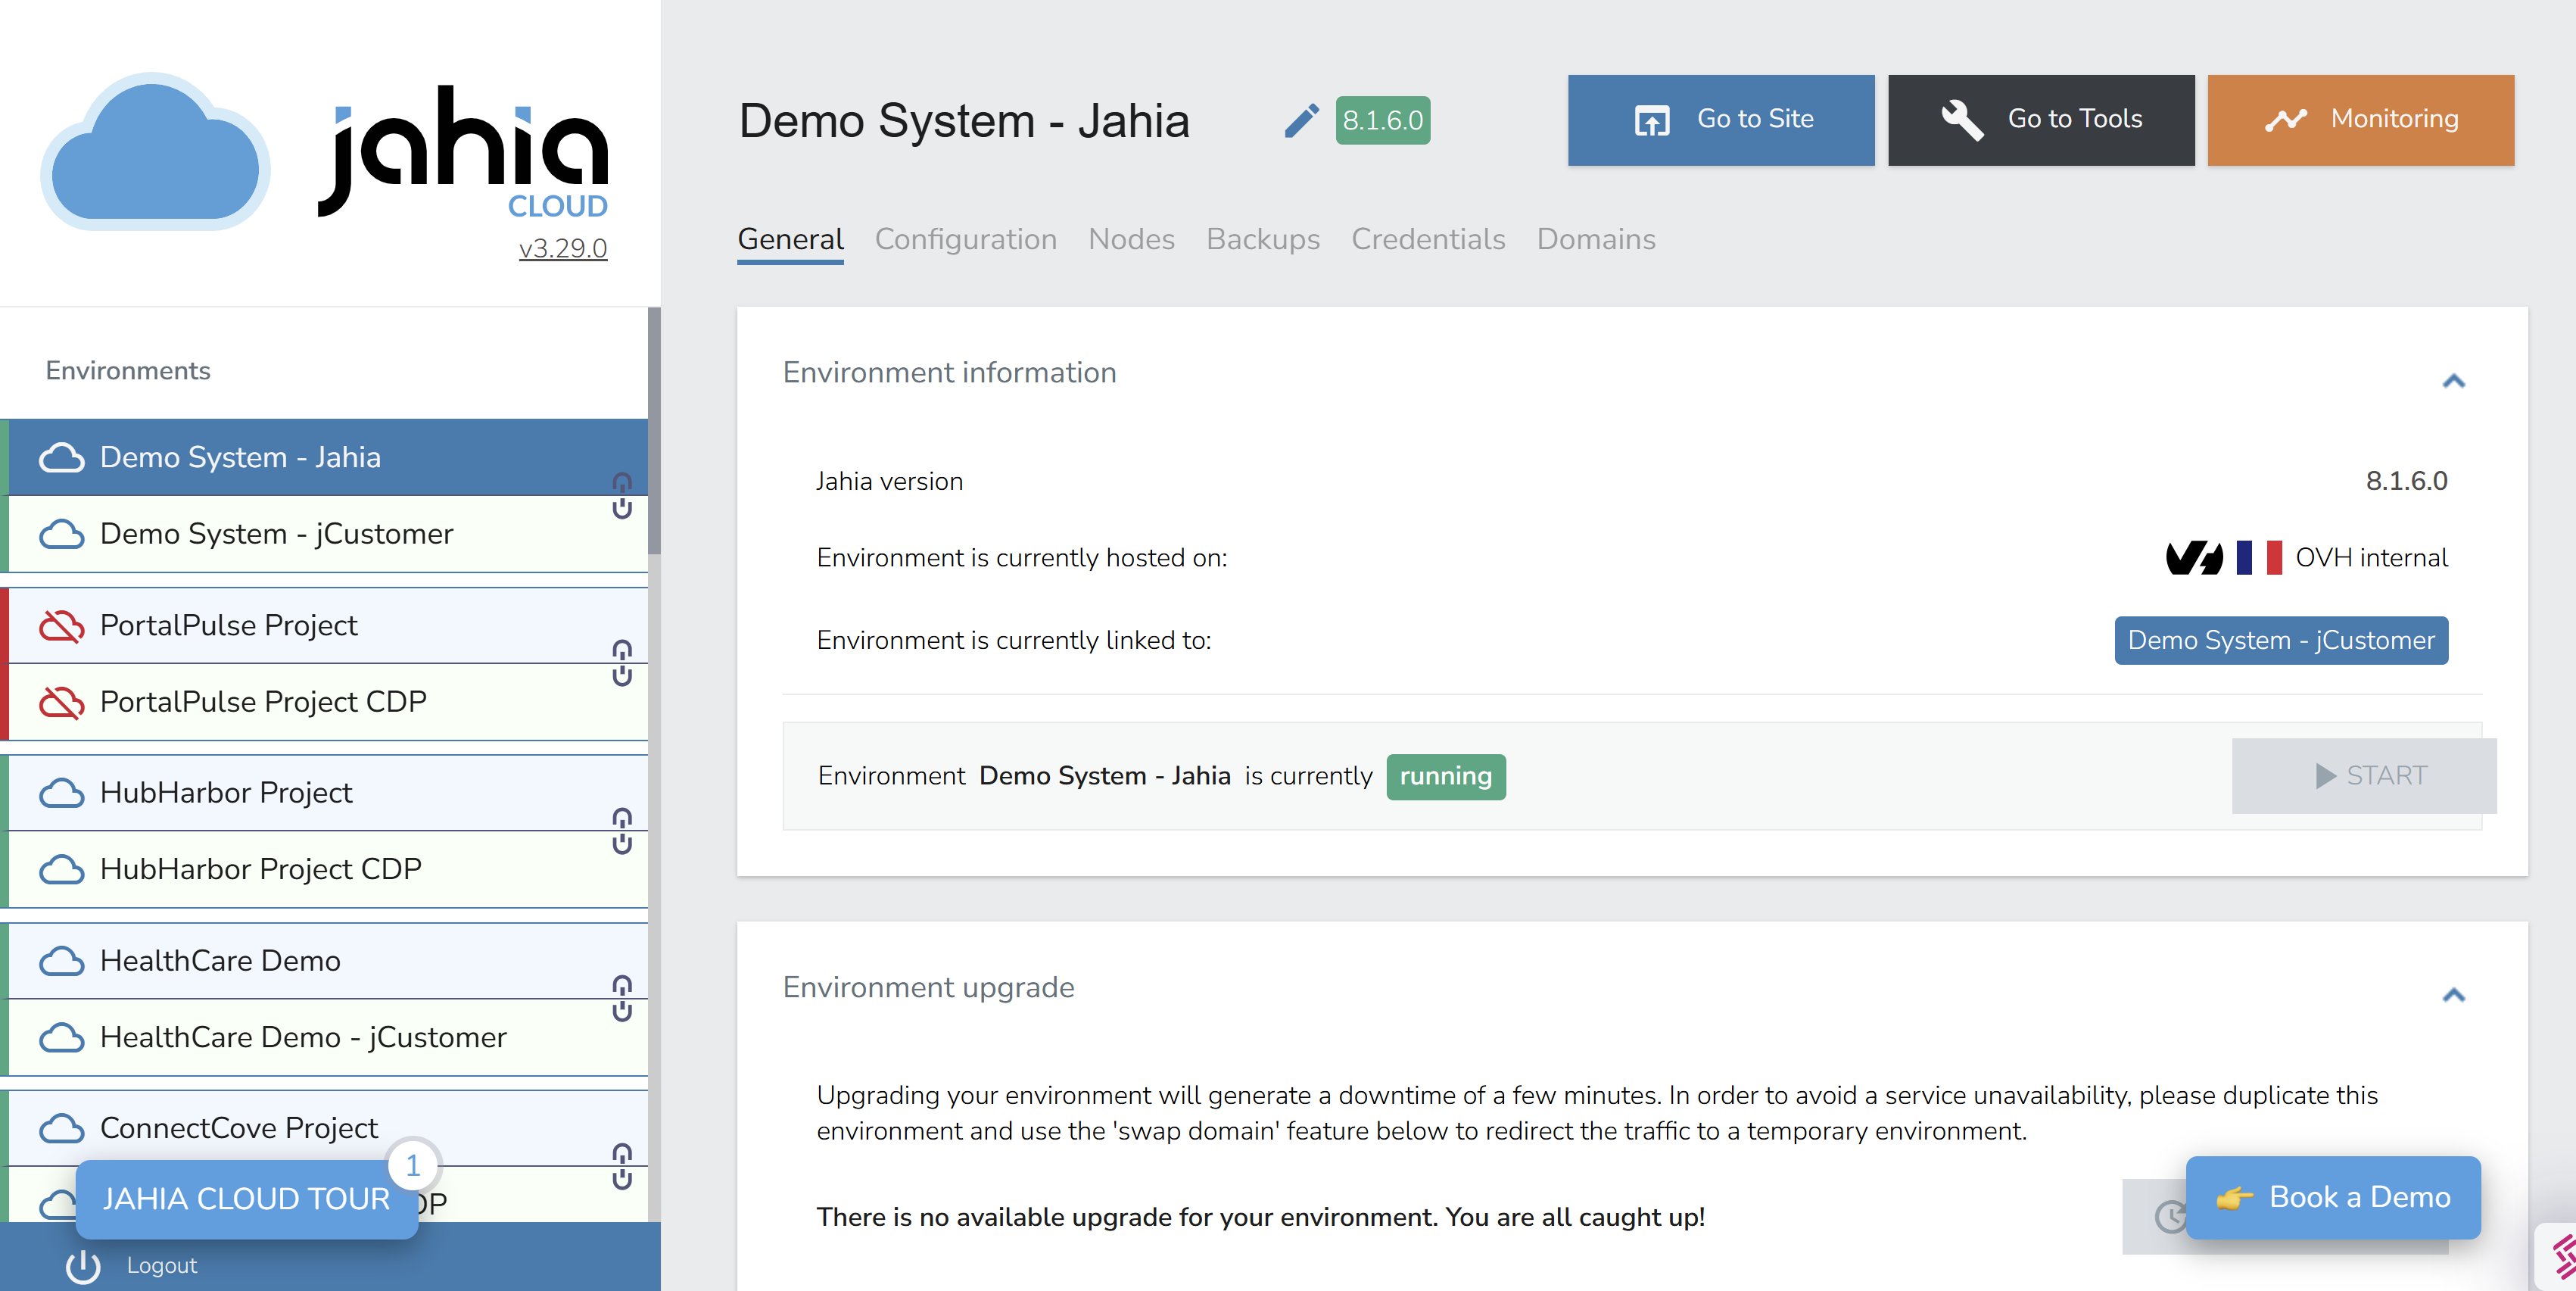2576x1291 pixels.
Task: Switch to the Domains tab
Action: tap(1596, 240)
